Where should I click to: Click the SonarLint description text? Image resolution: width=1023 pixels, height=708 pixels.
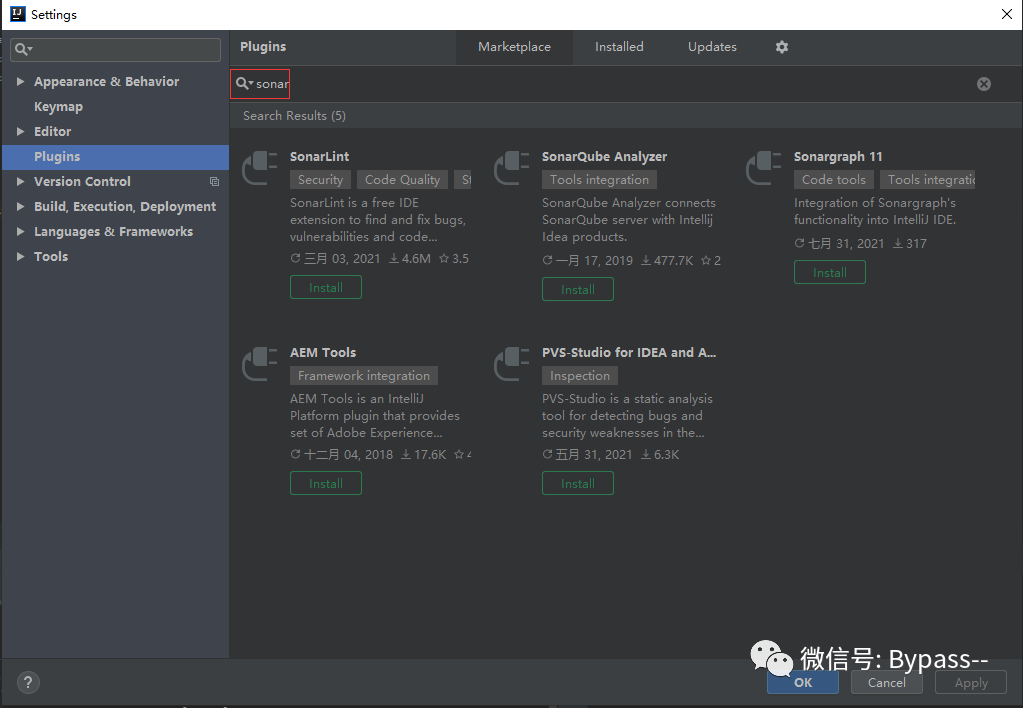coord(378,219)
